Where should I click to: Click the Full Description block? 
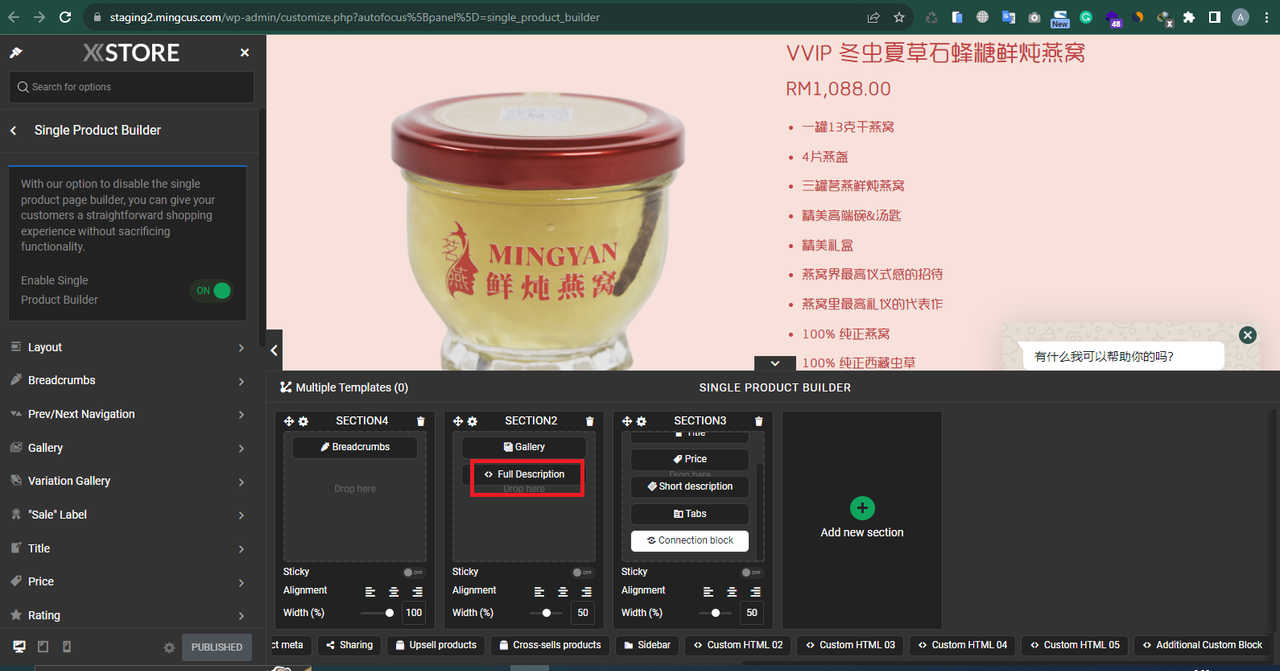tap(524, 474)
